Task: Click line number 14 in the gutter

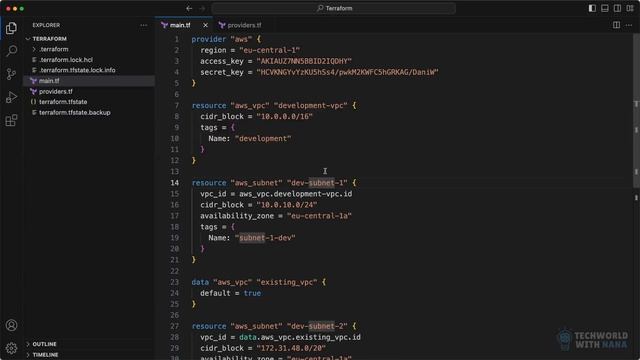Action: pos(175,183)
